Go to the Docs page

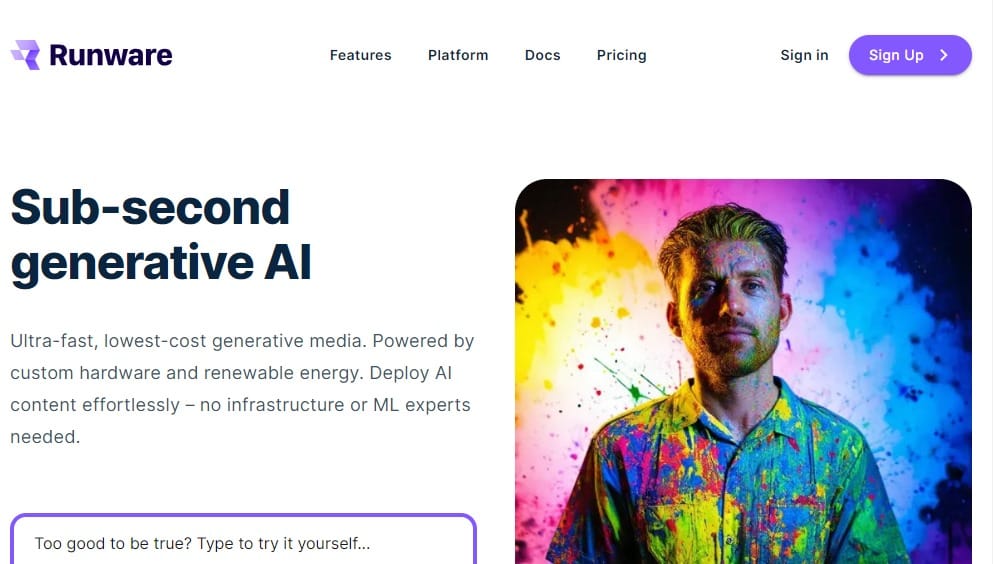point(543,55)
